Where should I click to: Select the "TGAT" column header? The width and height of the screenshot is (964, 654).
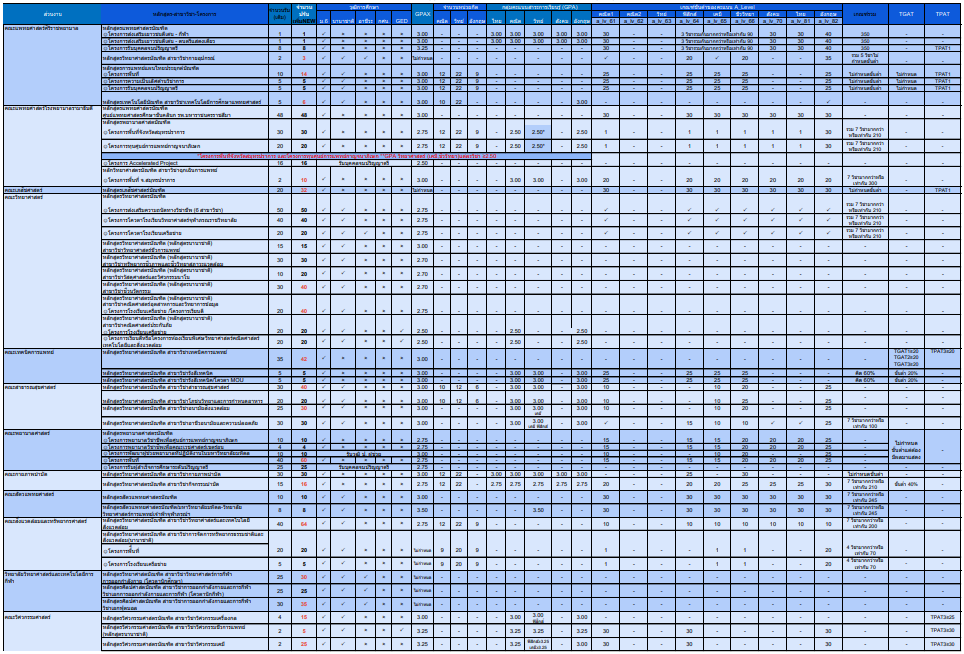click(x=906, y=13)
